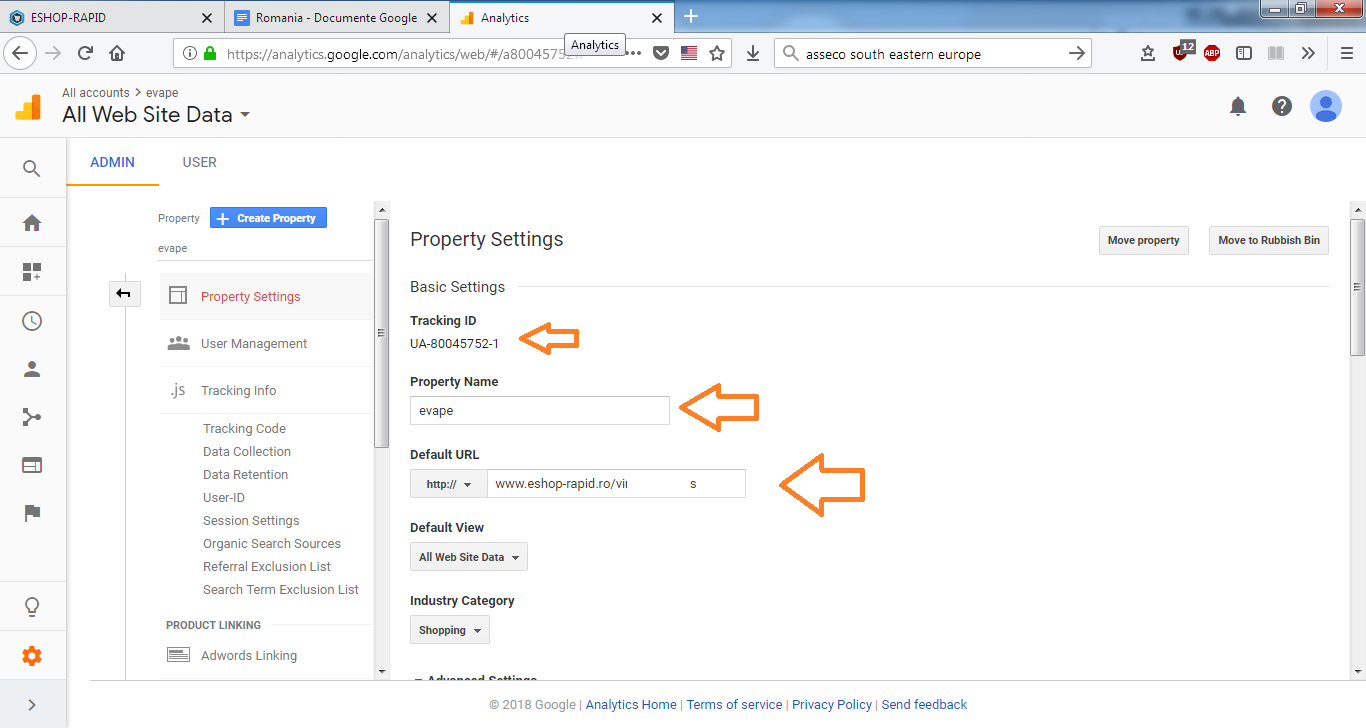Switch to USER tab

(x=200, y=162)
